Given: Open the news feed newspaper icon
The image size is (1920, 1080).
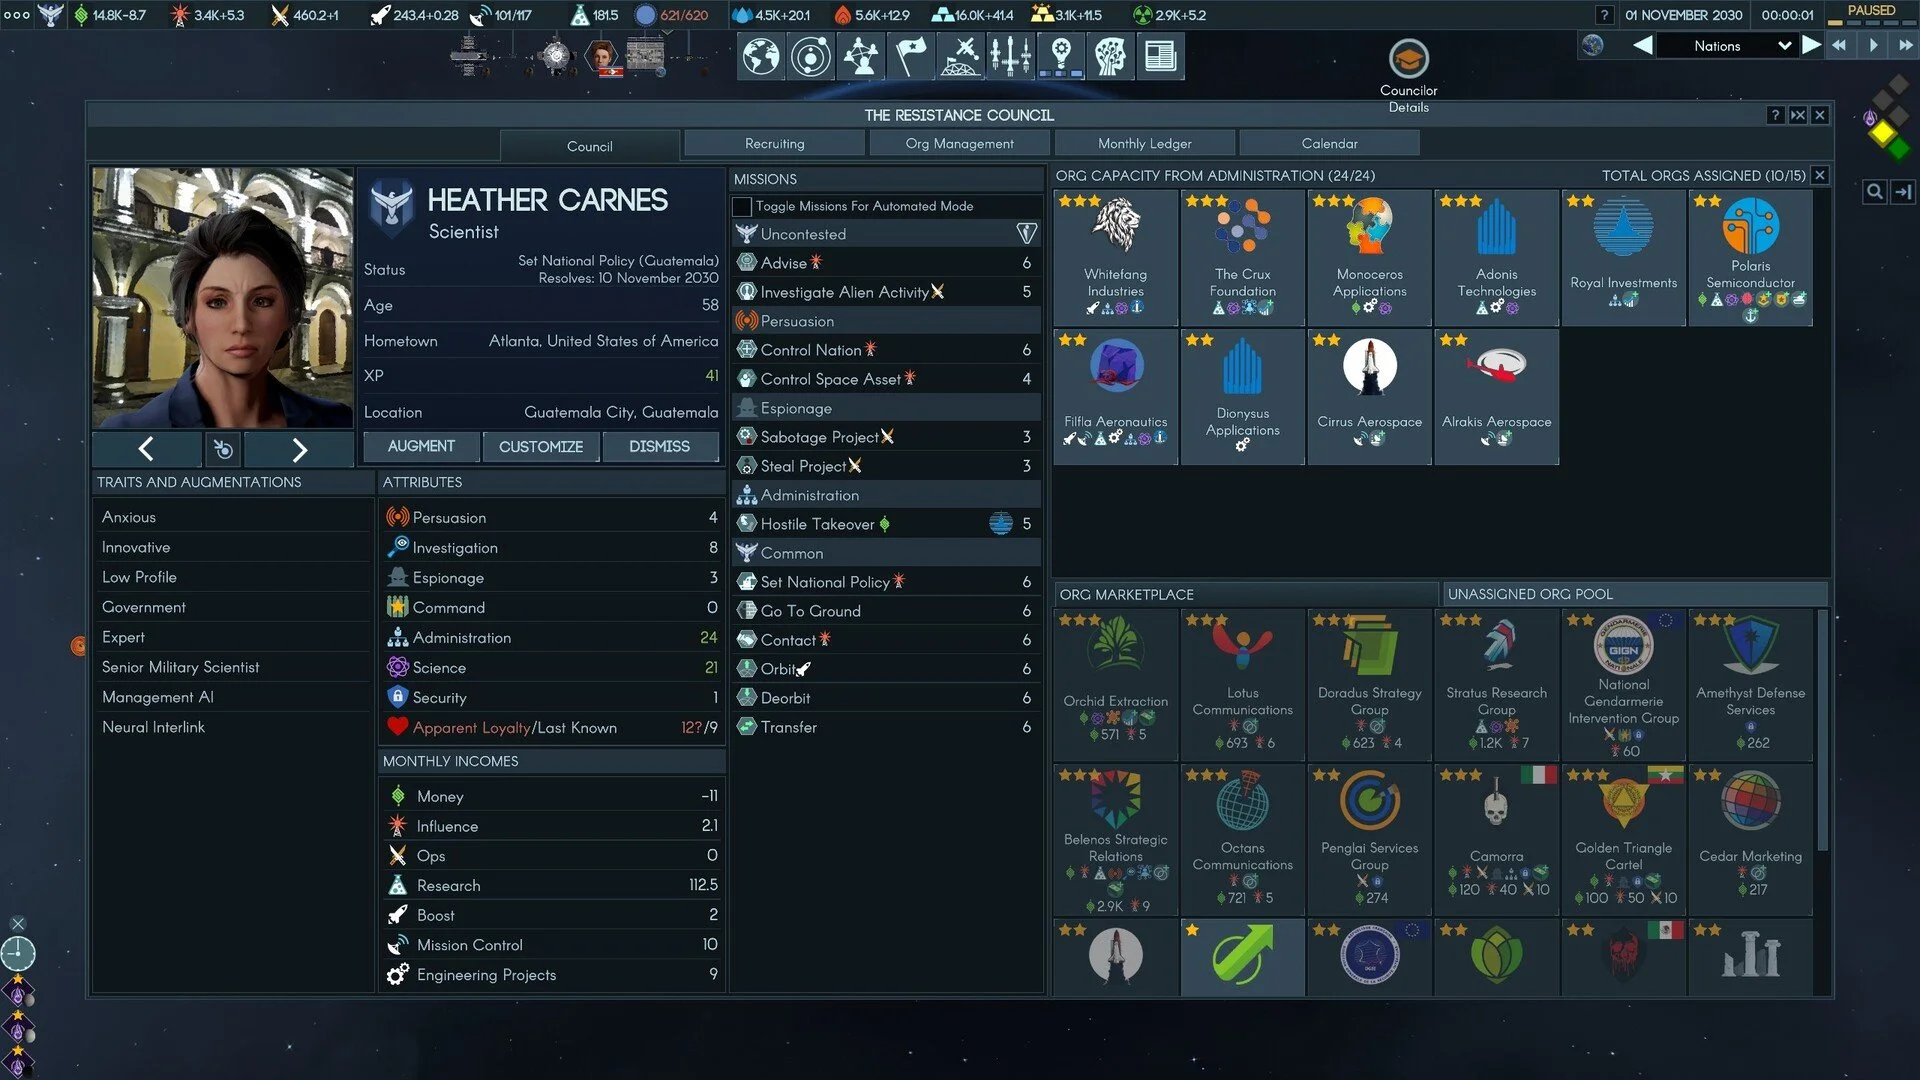Looking at the screenshot, I should (x=1160, y=56).
